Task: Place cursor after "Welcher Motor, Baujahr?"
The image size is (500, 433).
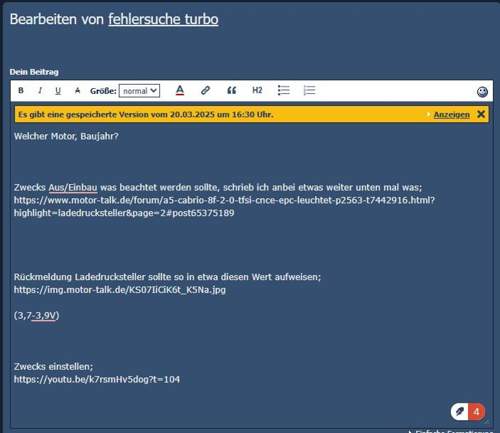Action: pos(119,136)
